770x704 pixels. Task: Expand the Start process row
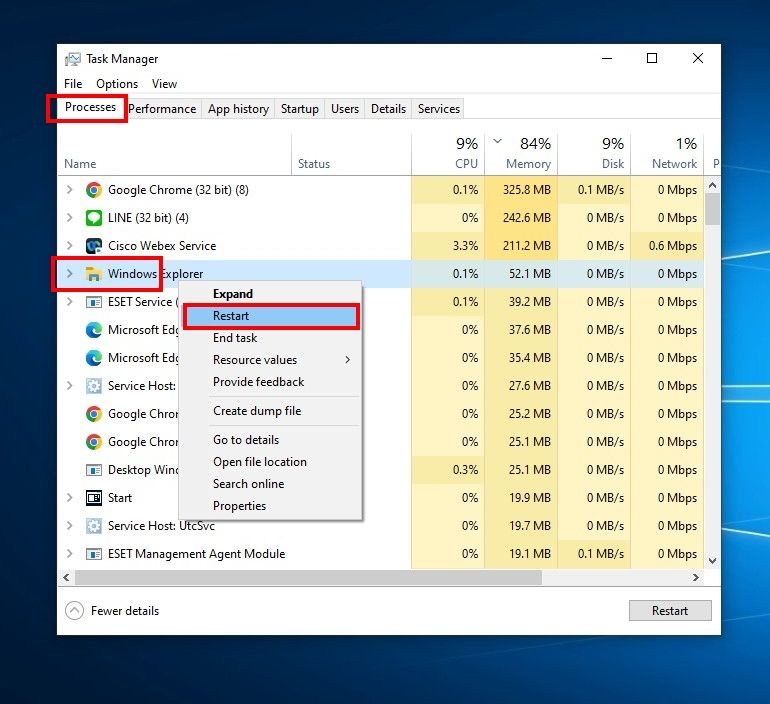coord(70,498)
